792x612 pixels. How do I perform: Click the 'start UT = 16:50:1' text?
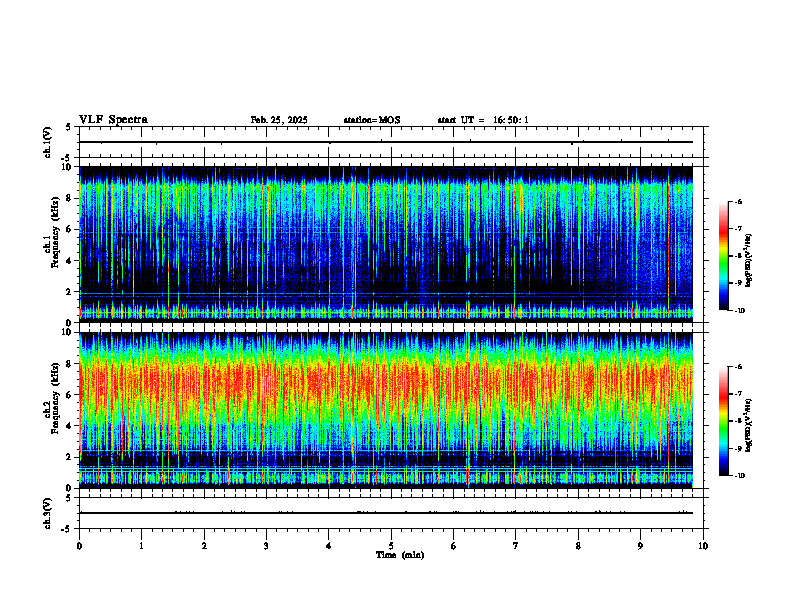click(483, 120)
